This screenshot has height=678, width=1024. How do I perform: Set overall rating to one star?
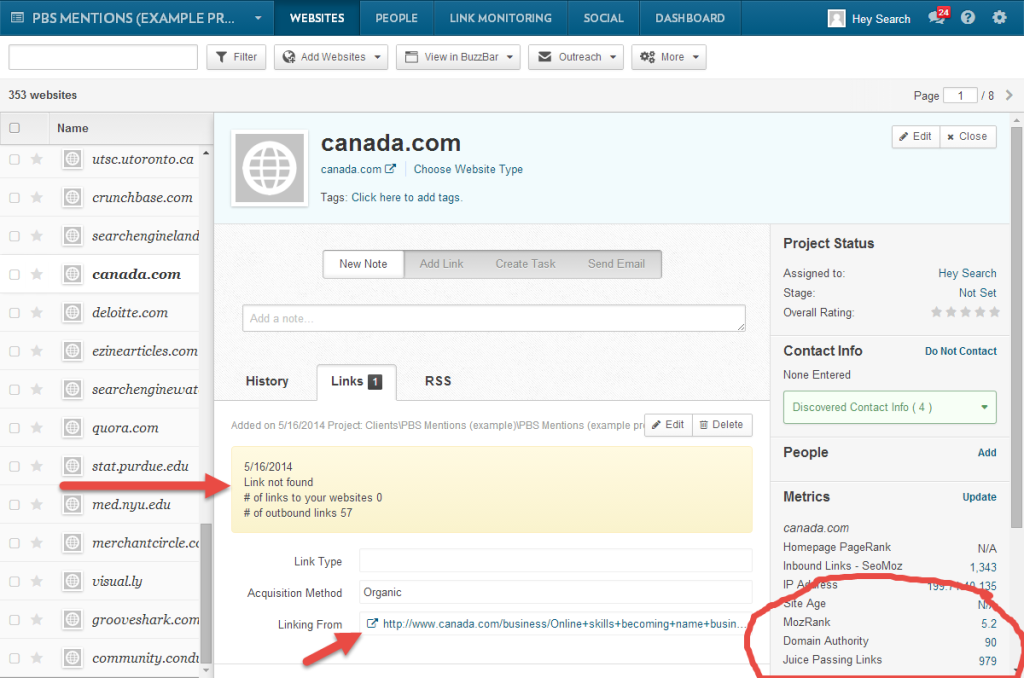pos(936,312)
